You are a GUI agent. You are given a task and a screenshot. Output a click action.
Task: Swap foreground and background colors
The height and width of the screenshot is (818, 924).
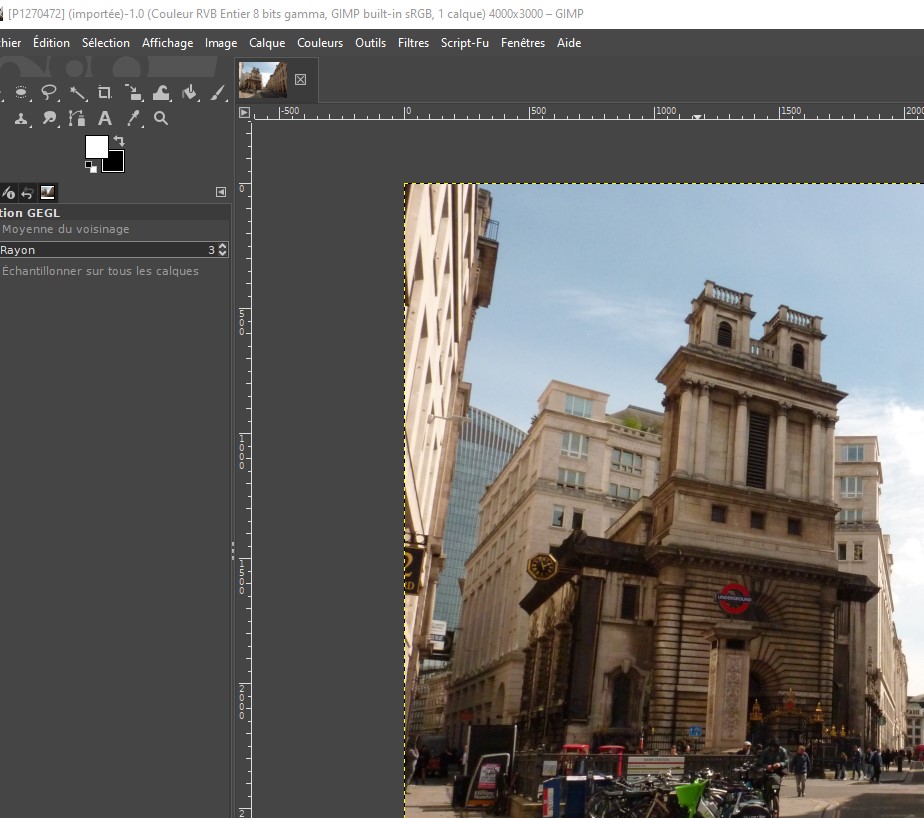point(118,141)
